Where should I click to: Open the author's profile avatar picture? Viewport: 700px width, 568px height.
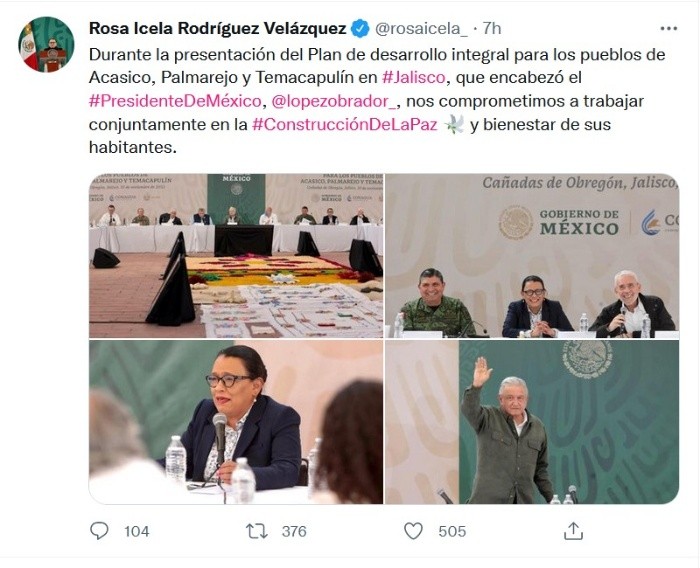(46, 44)
